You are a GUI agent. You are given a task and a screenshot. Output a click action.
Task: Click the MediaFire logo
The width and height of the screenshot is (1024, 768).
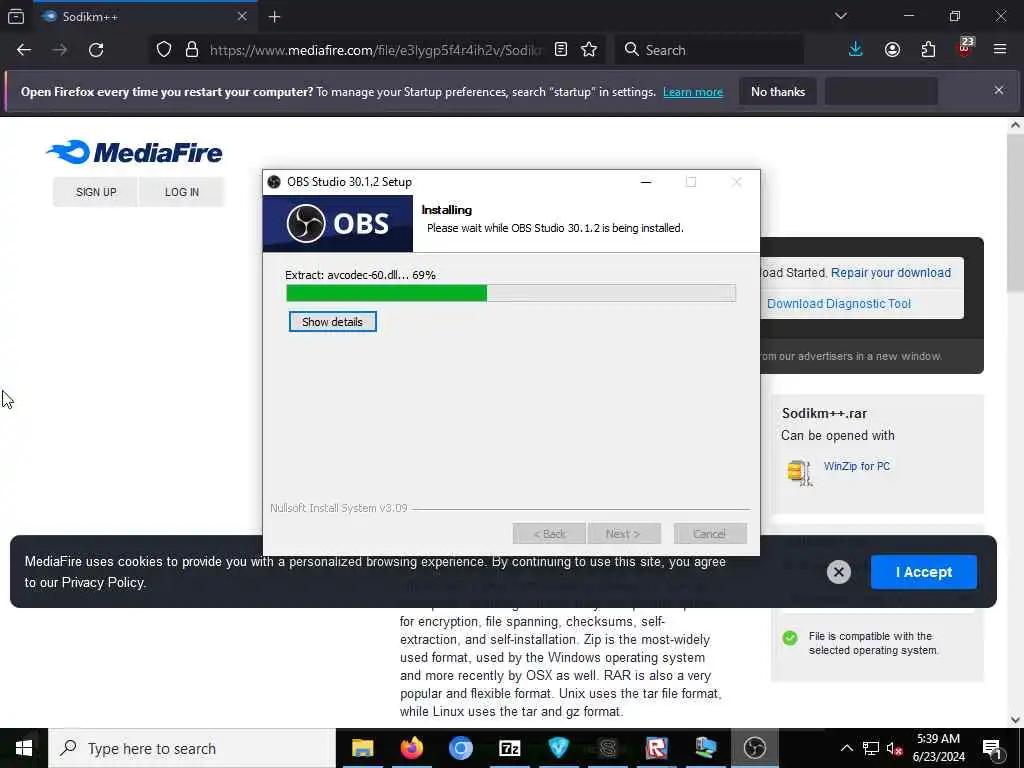point(134,152)
